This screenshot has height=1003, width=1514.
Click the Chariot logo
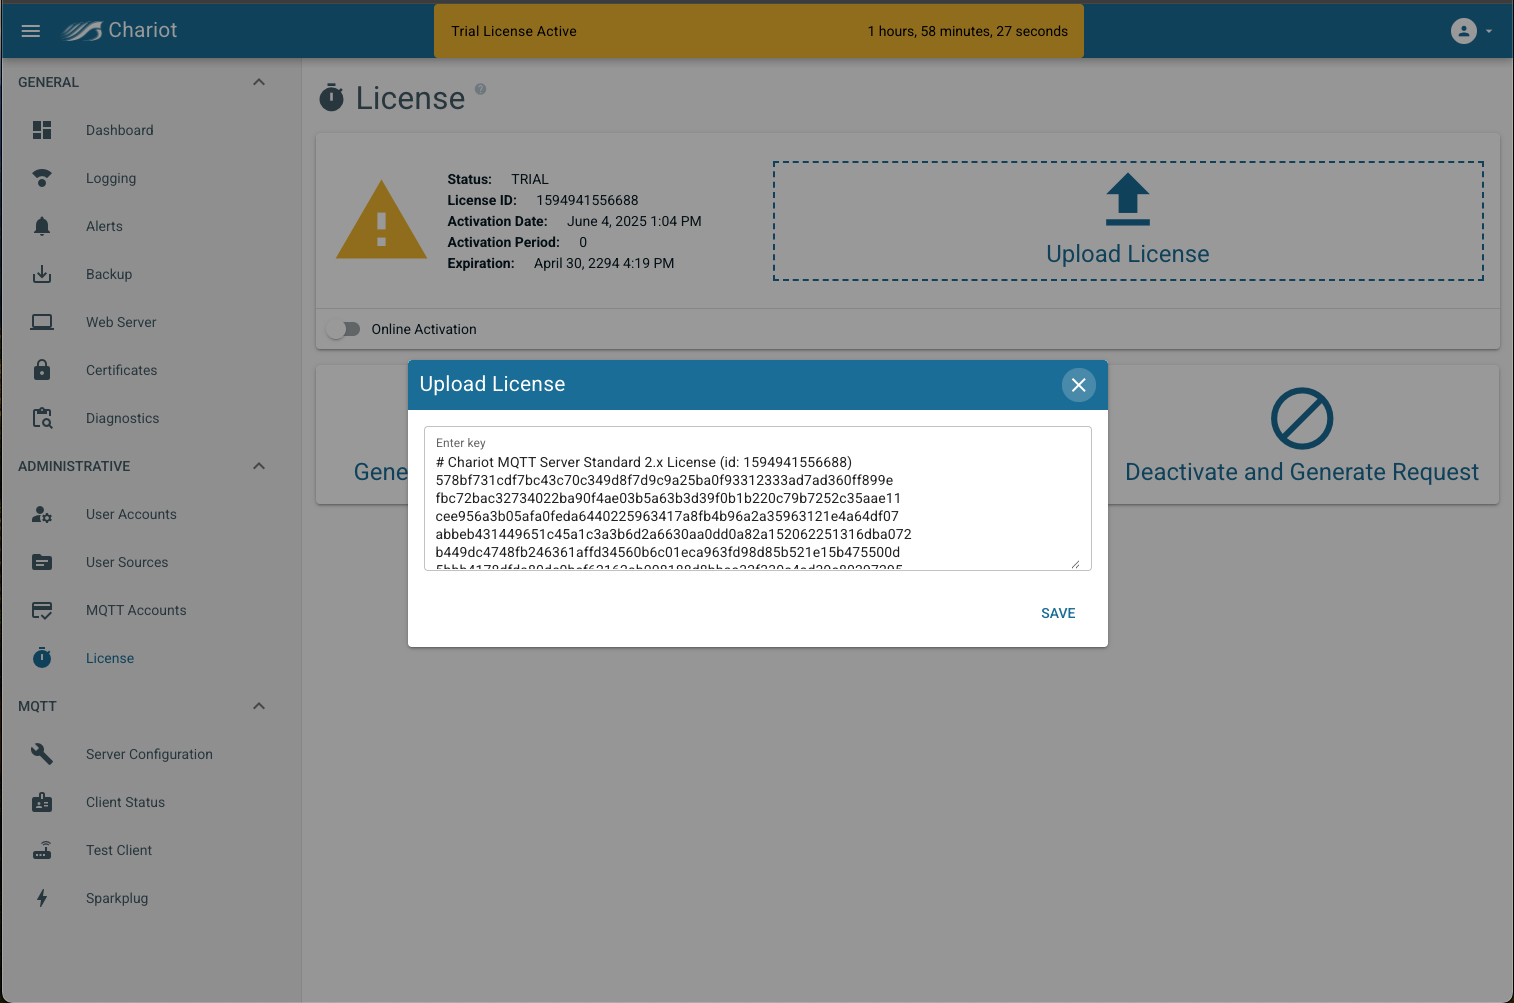tap(120, 31)
